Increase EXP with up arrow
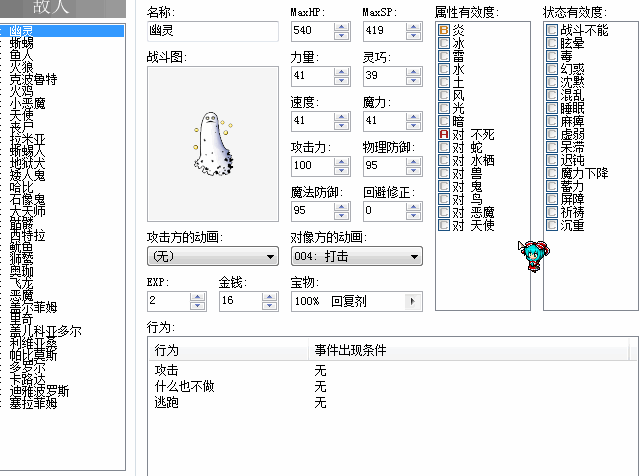 [x=198, y=297]
